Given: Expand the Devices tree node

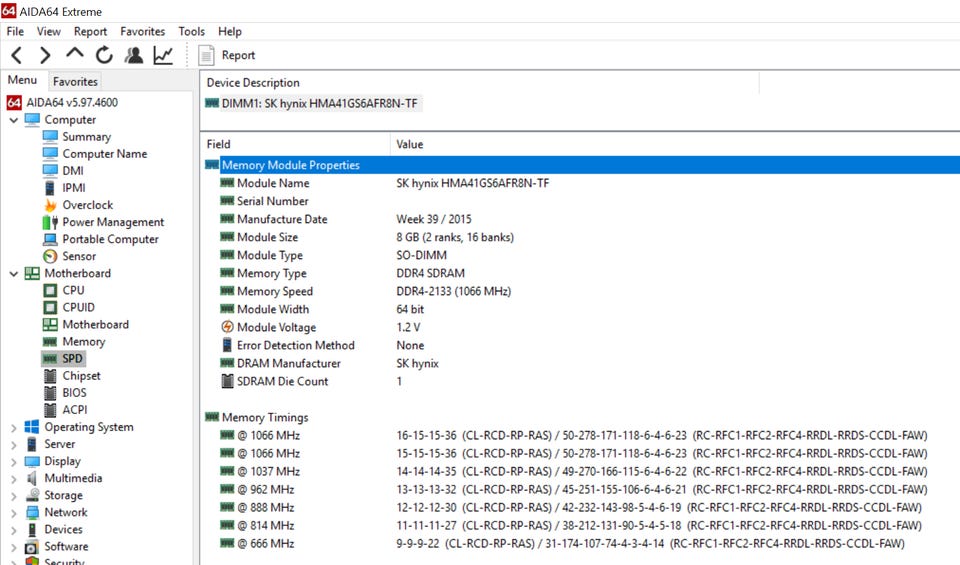Looking at the screenshot, I should click(x=13, y=530).
